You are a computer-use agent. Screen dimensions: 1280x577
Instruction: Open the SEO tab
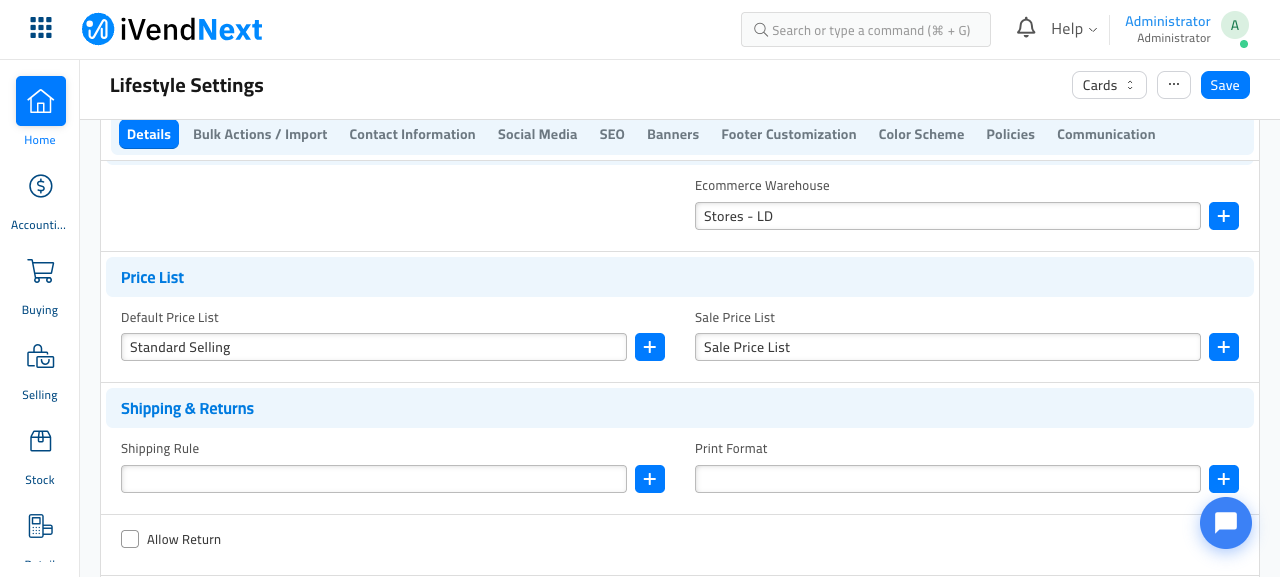pos(612,134)
